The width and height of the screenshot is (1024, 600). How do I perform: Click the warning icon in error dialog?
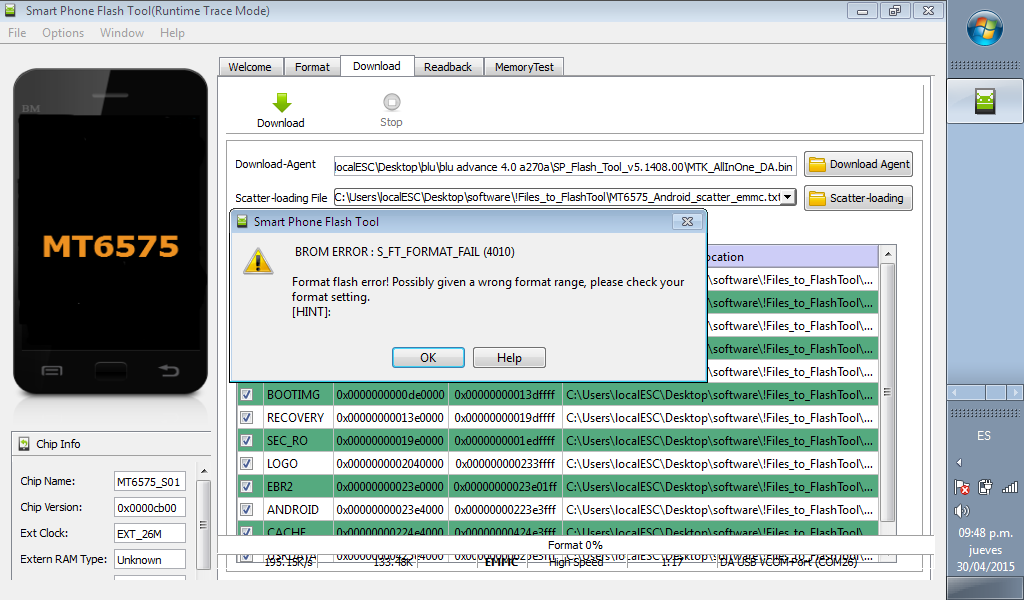click(258, 263)
